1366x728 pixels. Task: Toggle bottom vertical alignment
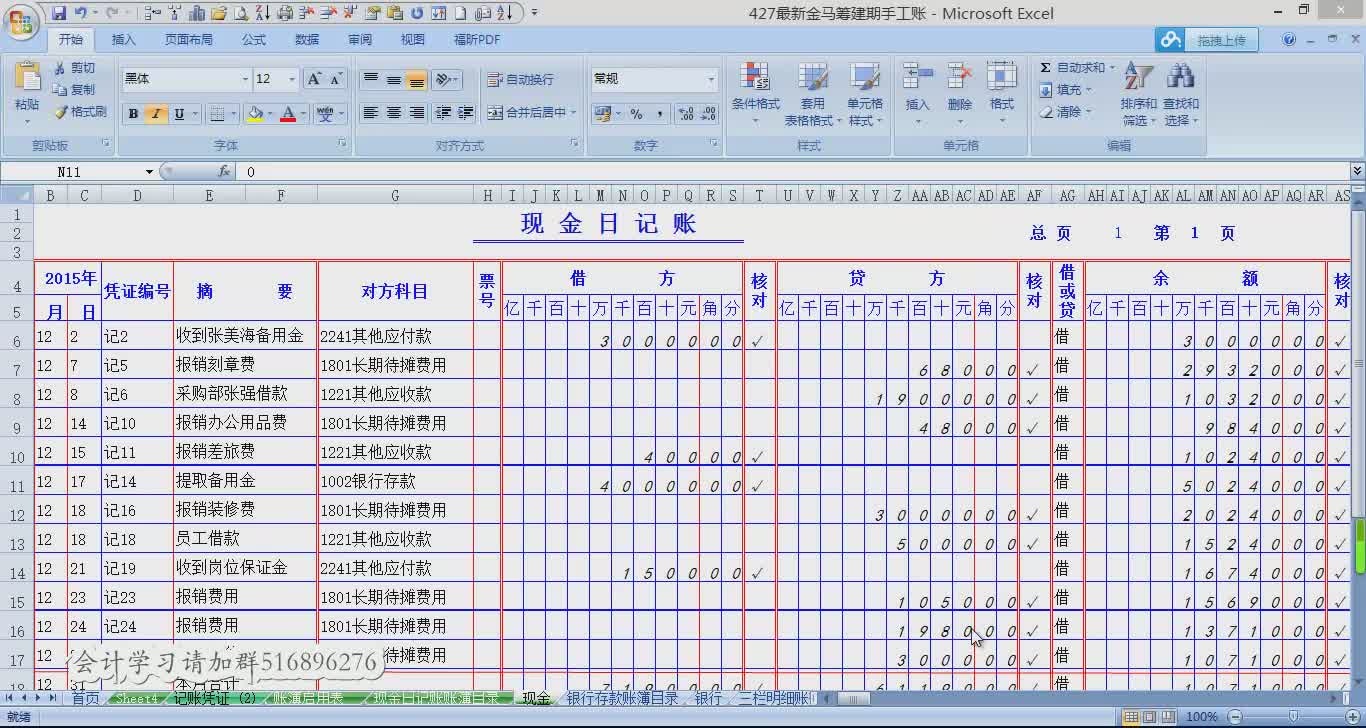pyautogui.click(x=416, y=79)
